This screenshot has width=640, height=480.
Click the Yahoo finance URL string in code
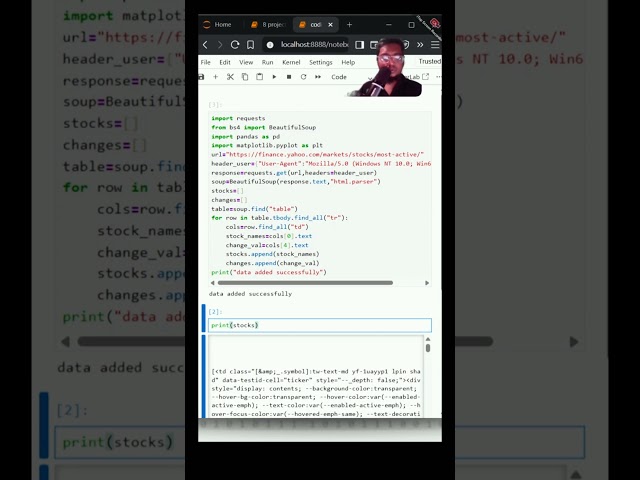pos(325,154)
